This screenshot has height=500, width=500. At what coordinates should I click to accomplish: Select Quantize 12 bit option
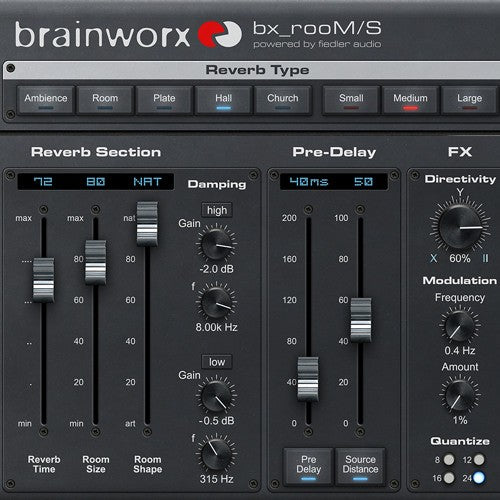479,460
